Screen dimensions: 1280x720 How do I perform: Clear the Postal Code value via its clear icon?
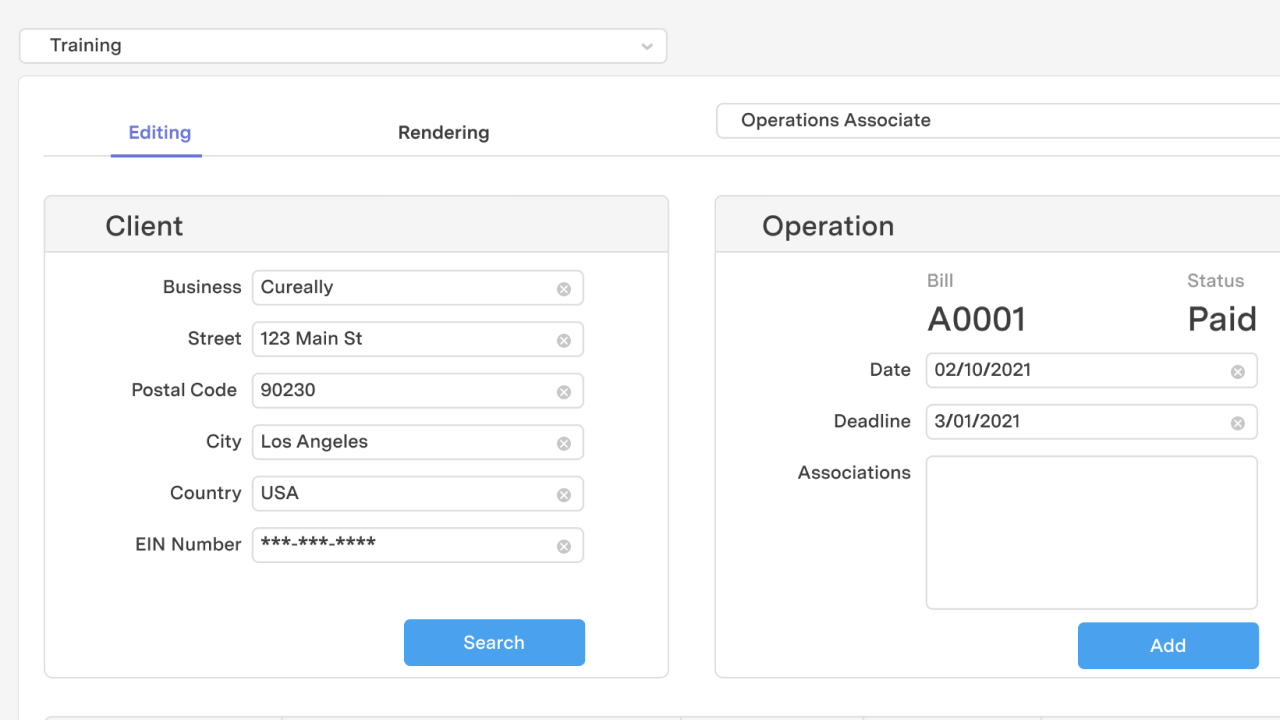click(565, 390)
